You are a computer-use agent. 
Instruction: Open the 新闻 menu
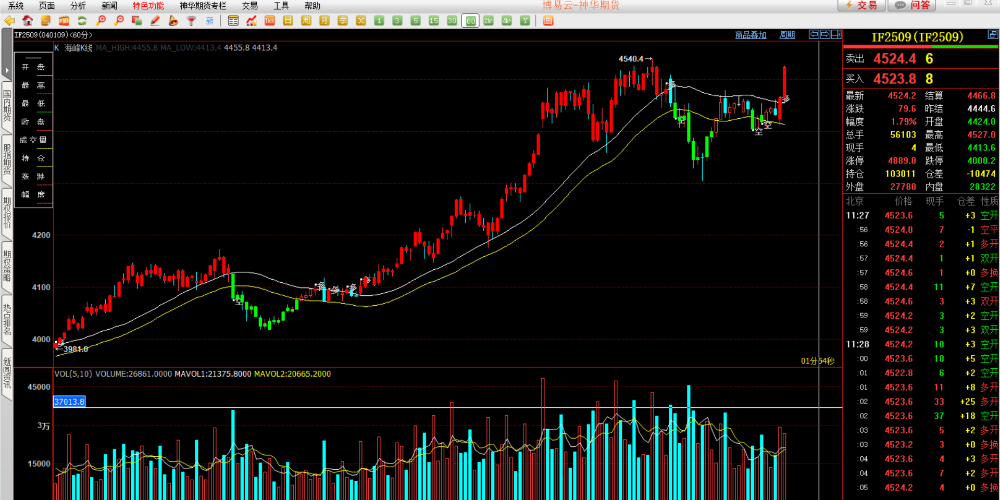tap(109, 6)
